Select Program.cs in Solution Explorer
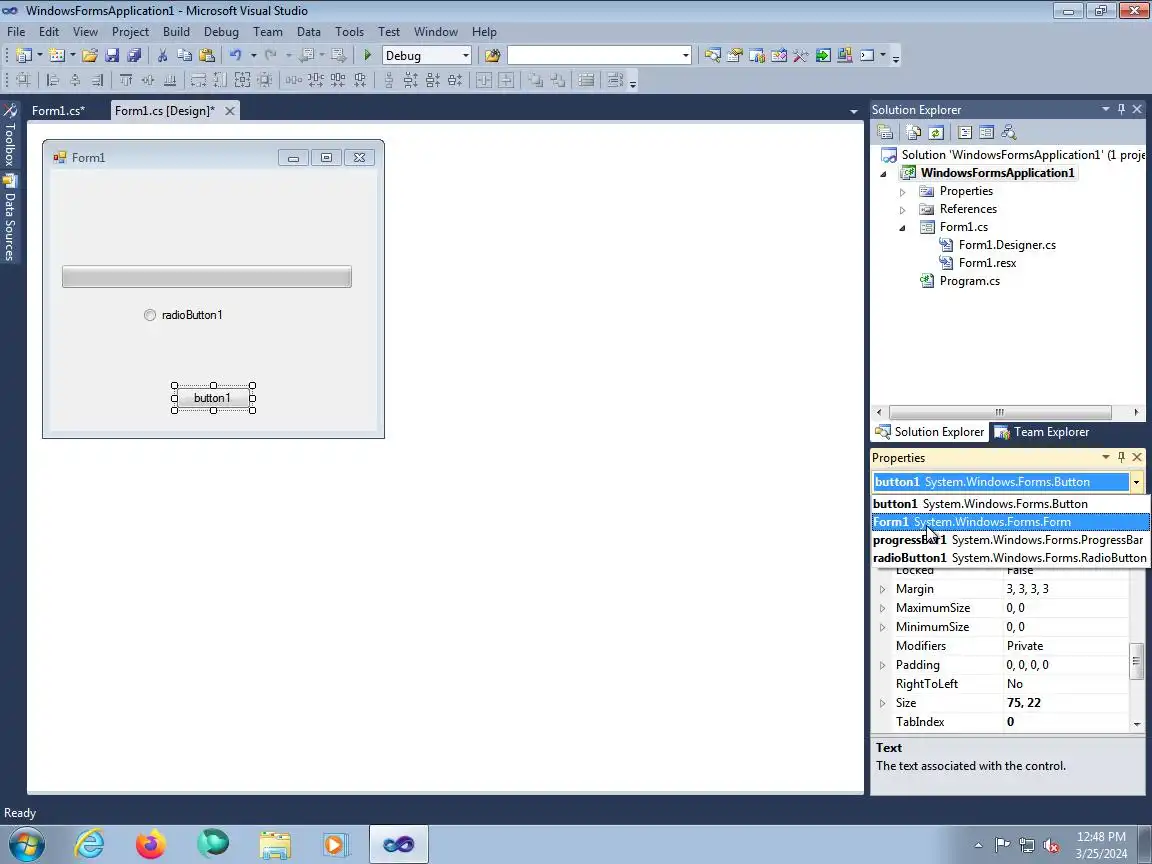 (x=969, y=281)
